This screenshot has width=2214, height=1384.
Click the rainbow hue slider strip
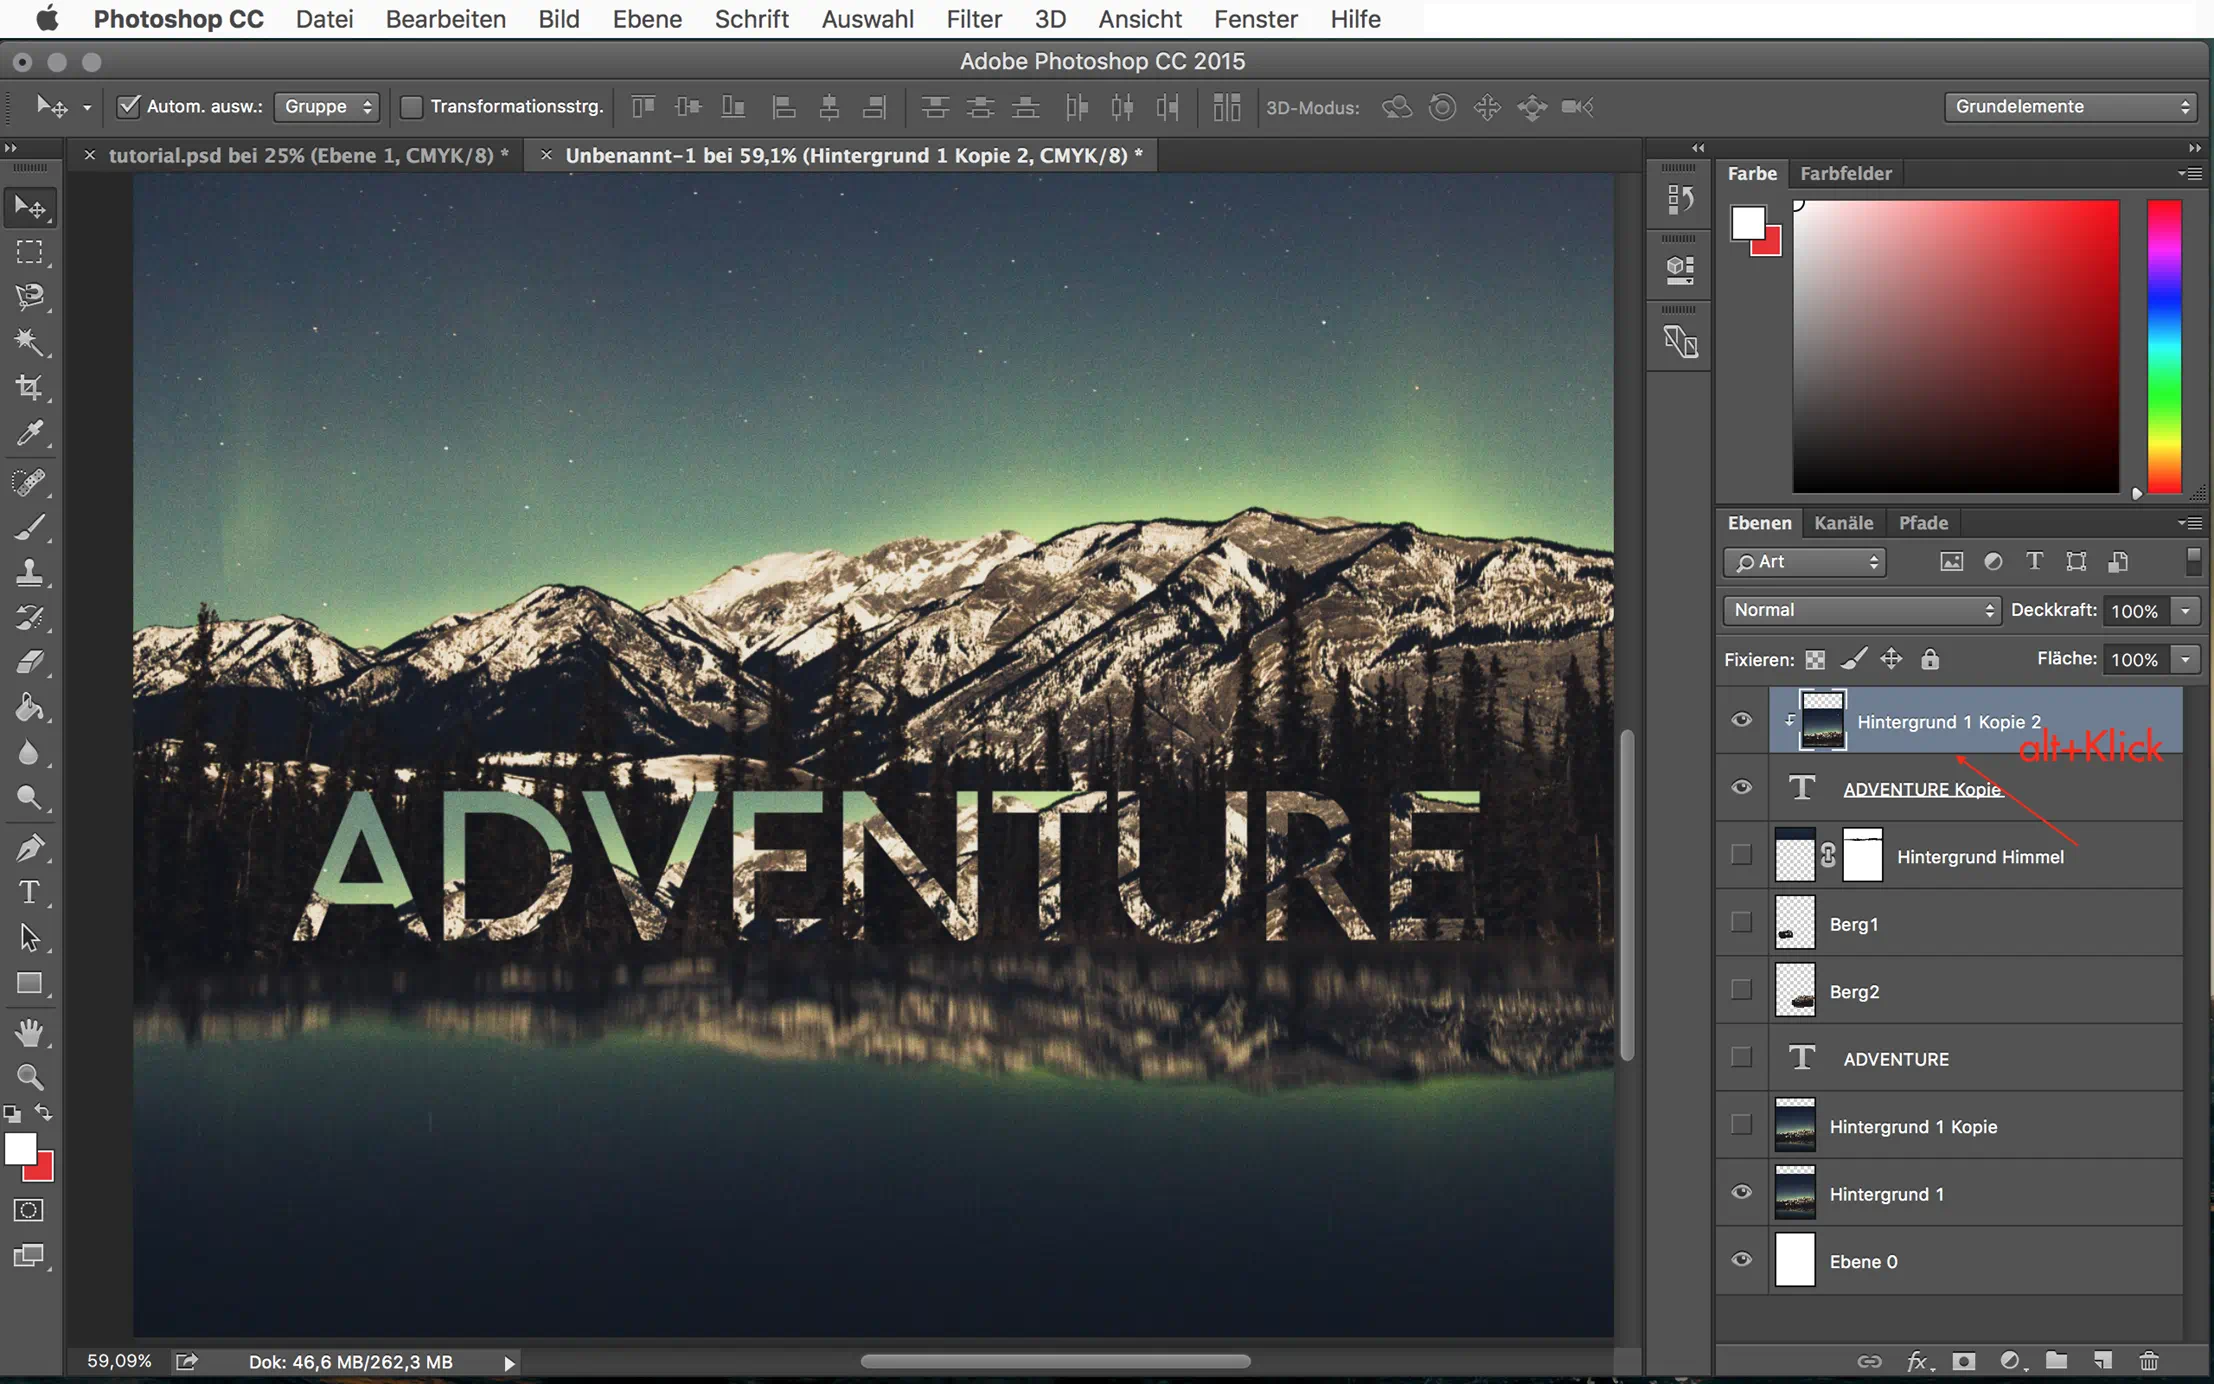click(2164, 345)
